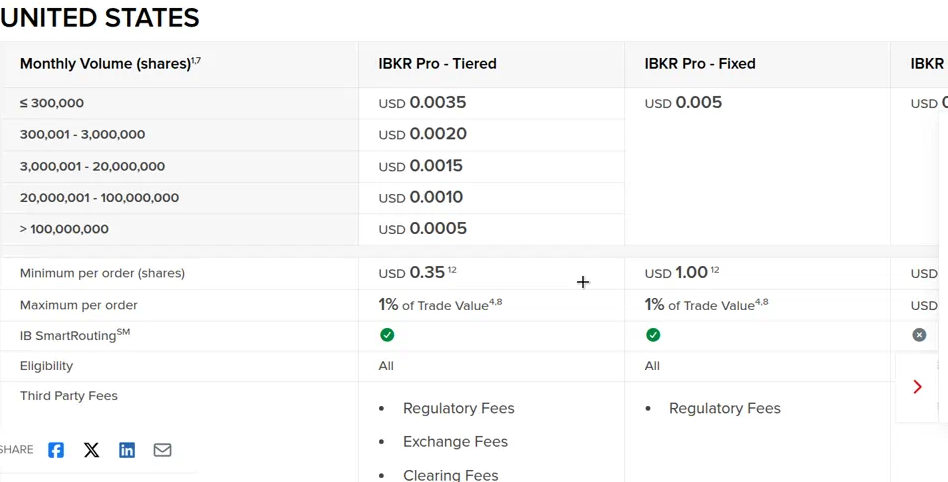
Task: Click the USD 0.0010 tiered rate
Action: point(421,198)
